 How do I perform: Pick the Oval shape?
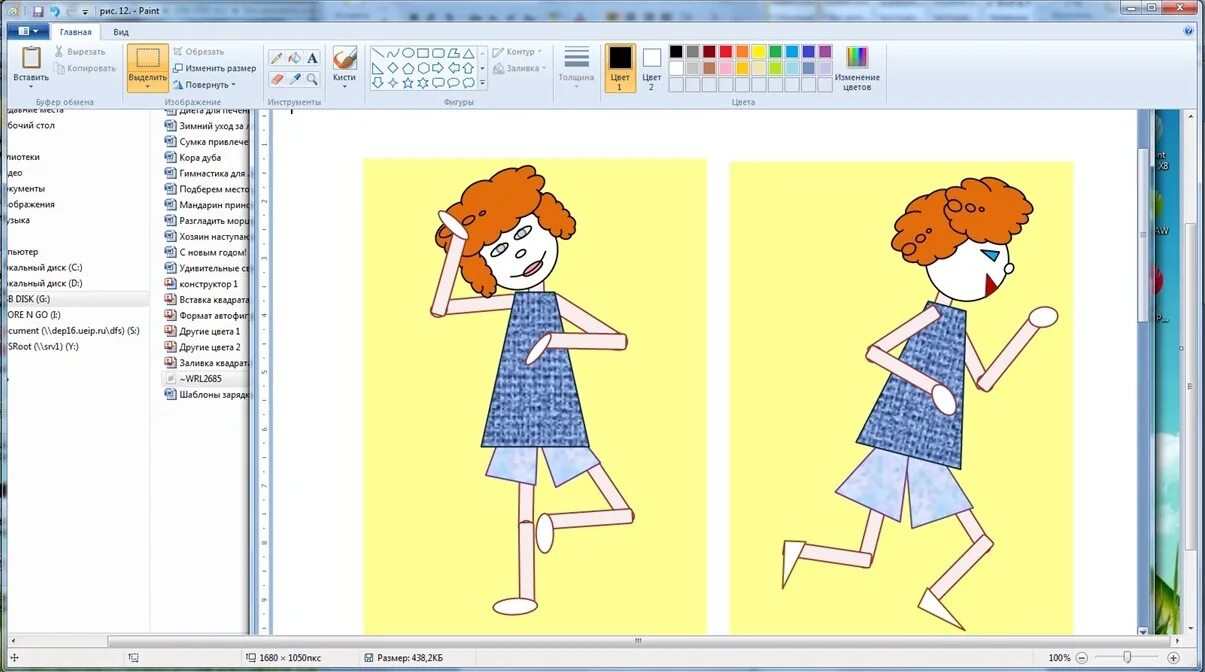click(408, 53)
